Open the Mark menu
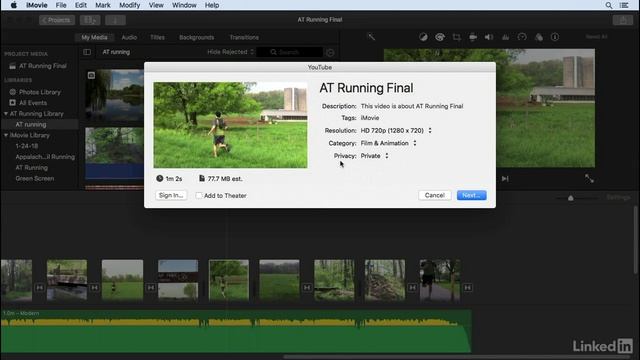 click(x=102, y=5)
